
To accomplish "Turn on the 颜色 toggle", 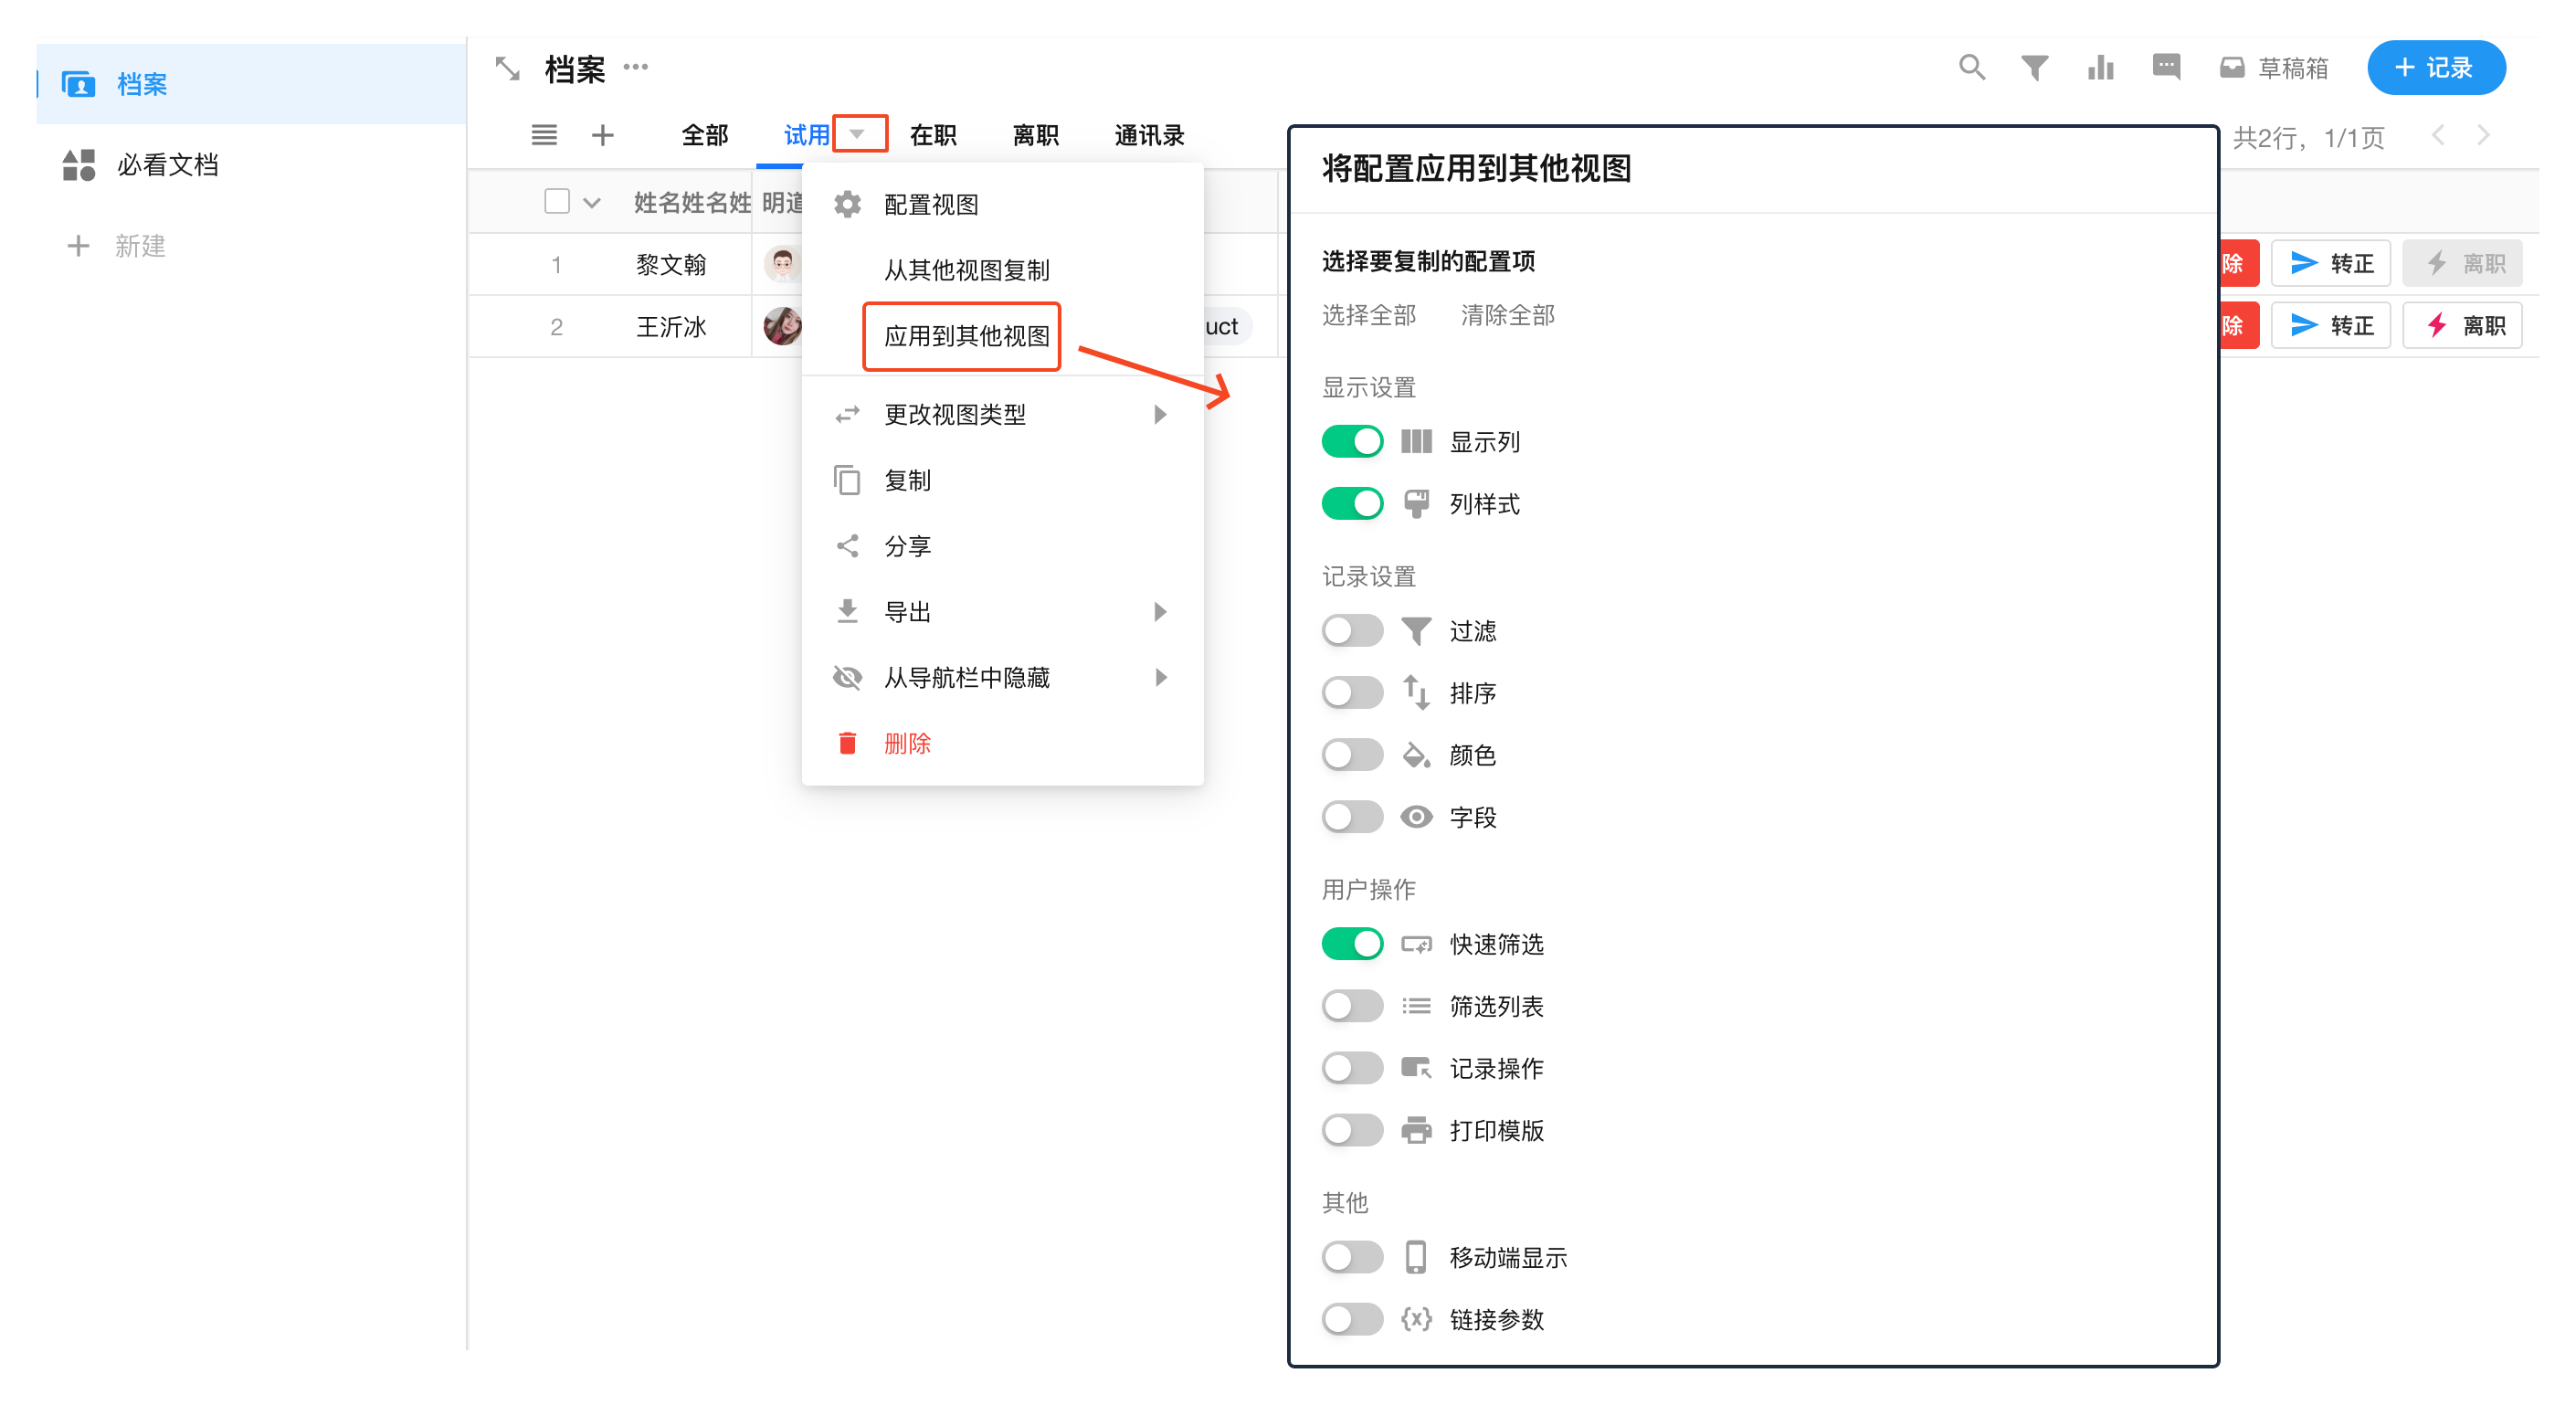I will coord(1352,755).
